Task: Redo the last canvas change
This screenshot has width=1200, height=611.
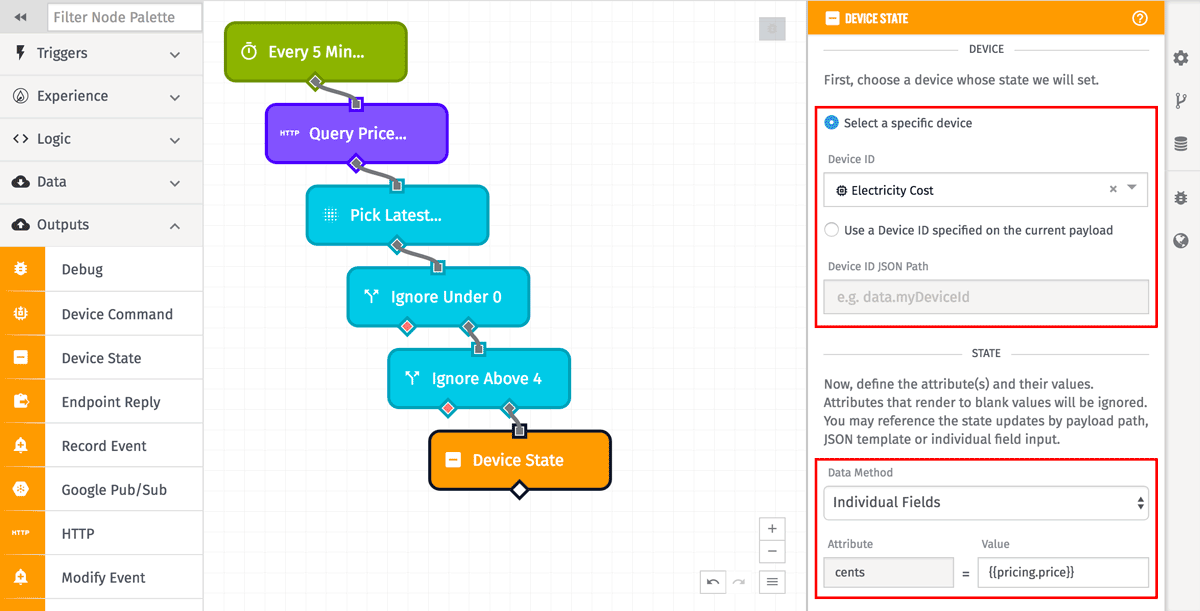Action: (738, 581)
